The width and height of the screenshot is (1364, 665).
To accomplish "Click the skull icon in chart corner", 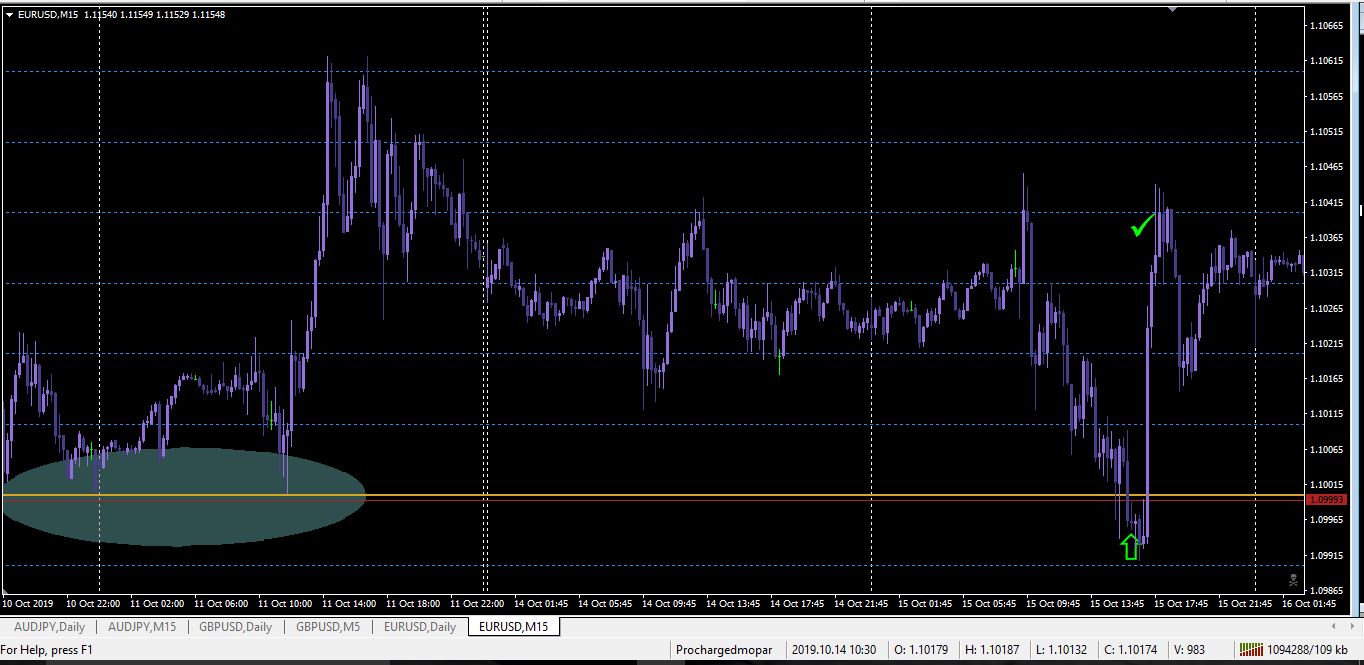I will [1293, 580].
